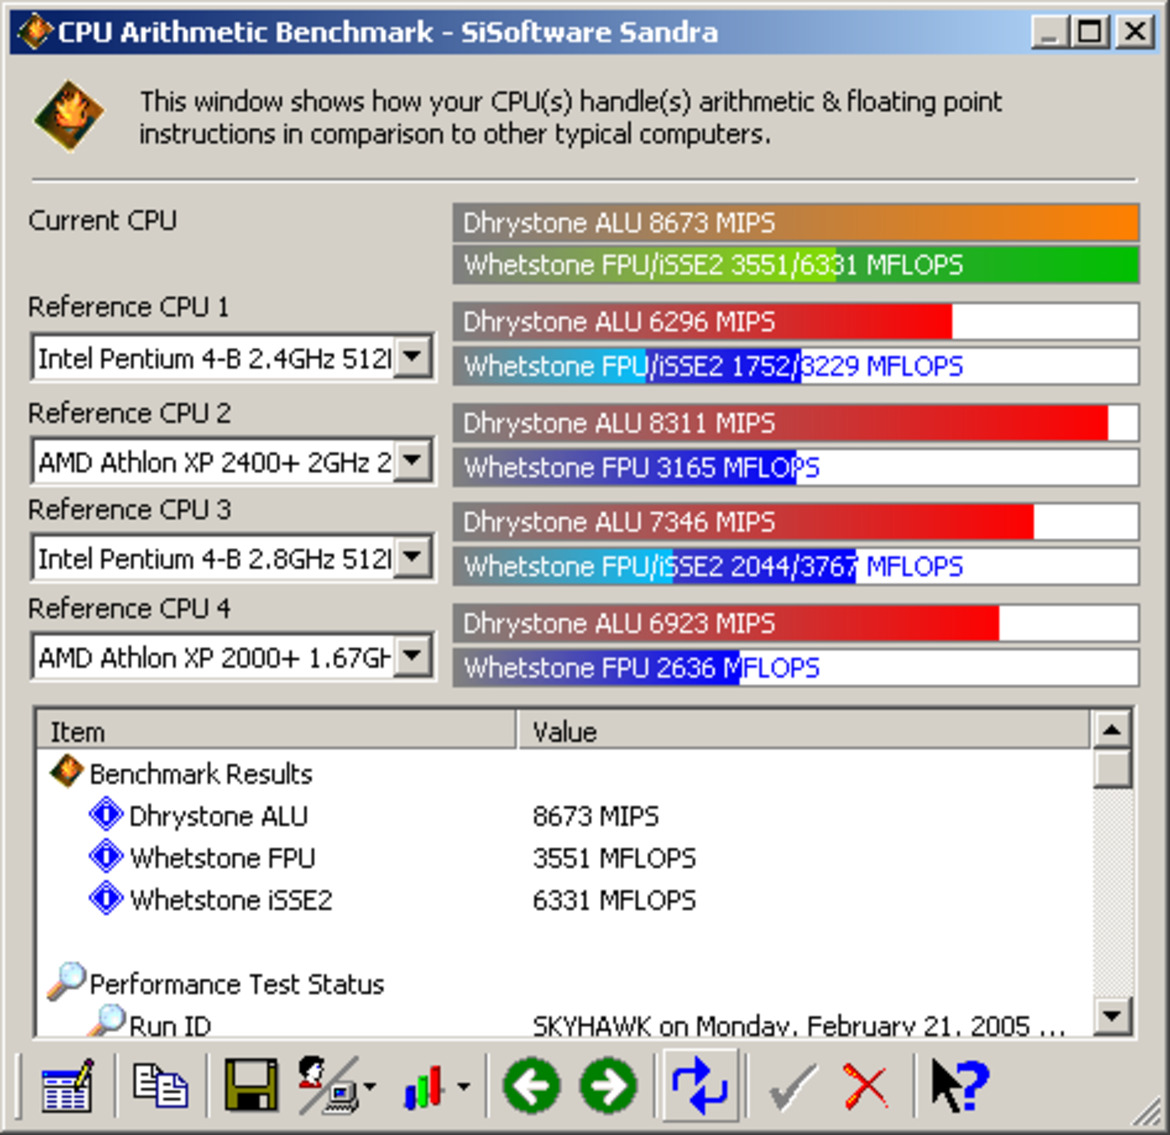1170x1135 pixels.
Task: Click the green Whetstone 3551/6331 MFLOPS bar
Action: tap(795, 264)
